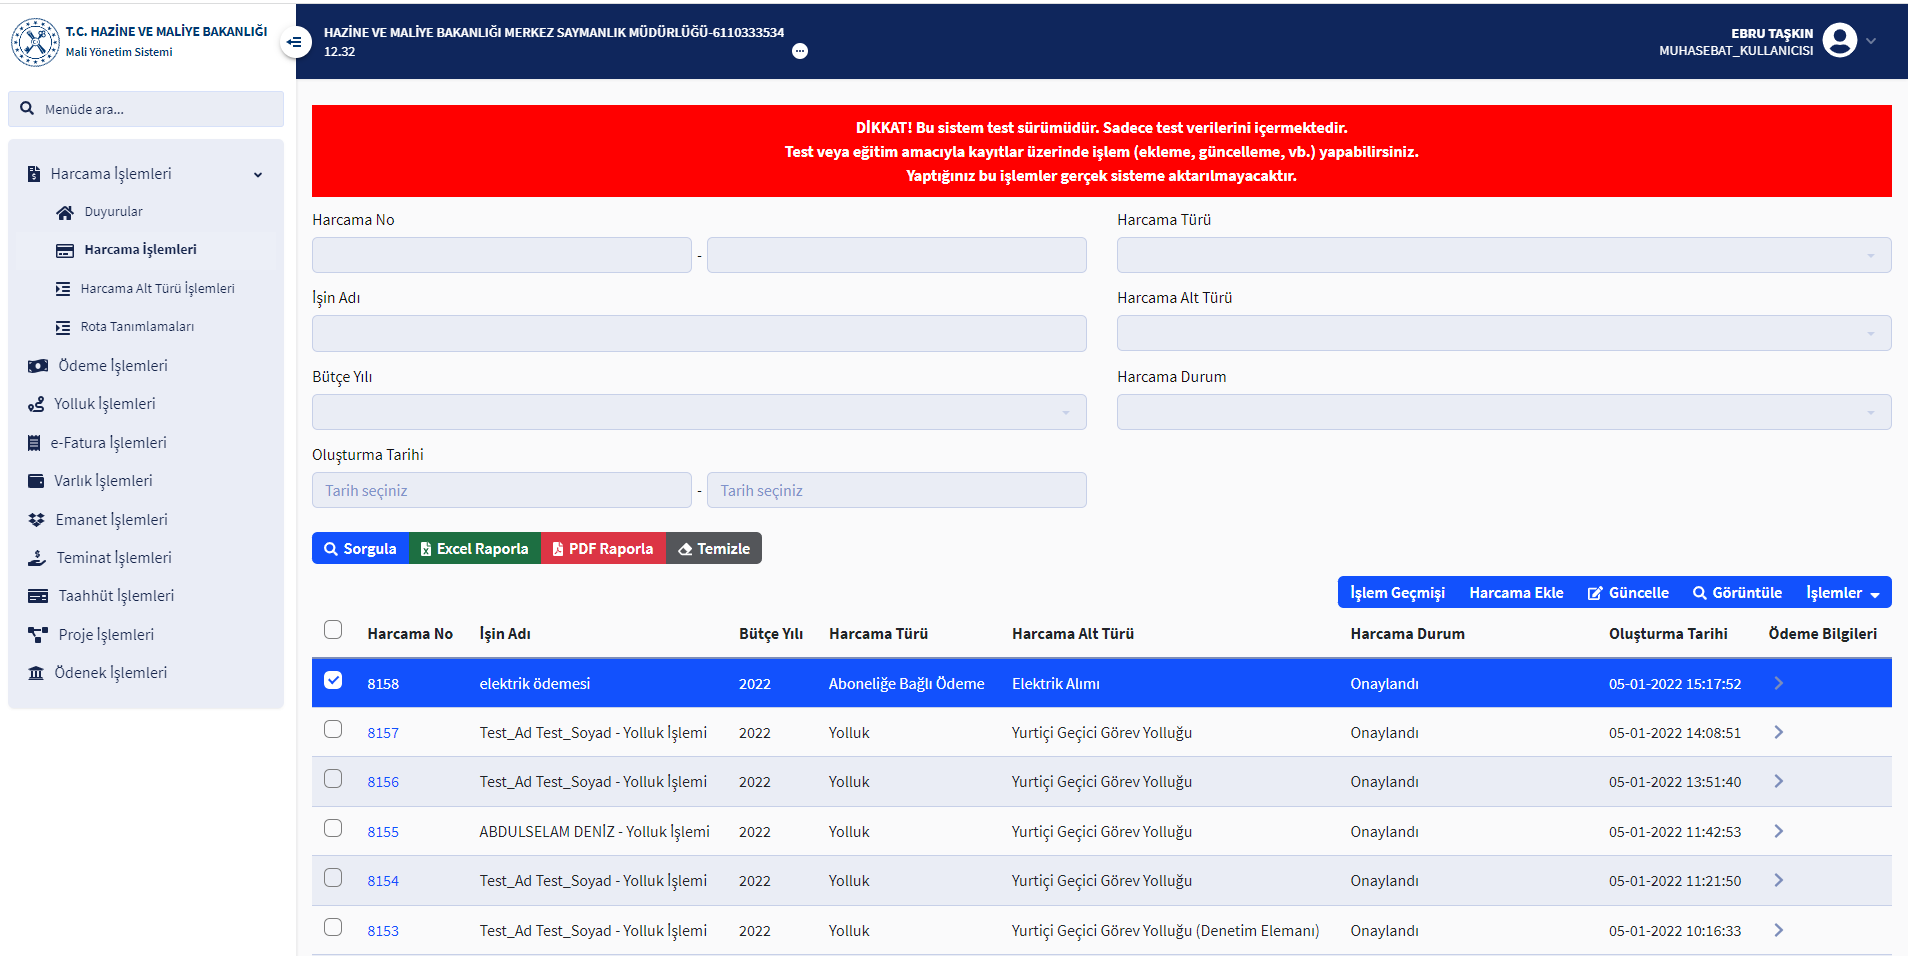Click the user profile avatar icon
The height and width of the screenshot is (956, 1908).
pyautogui.click(x=1839, y=41)
